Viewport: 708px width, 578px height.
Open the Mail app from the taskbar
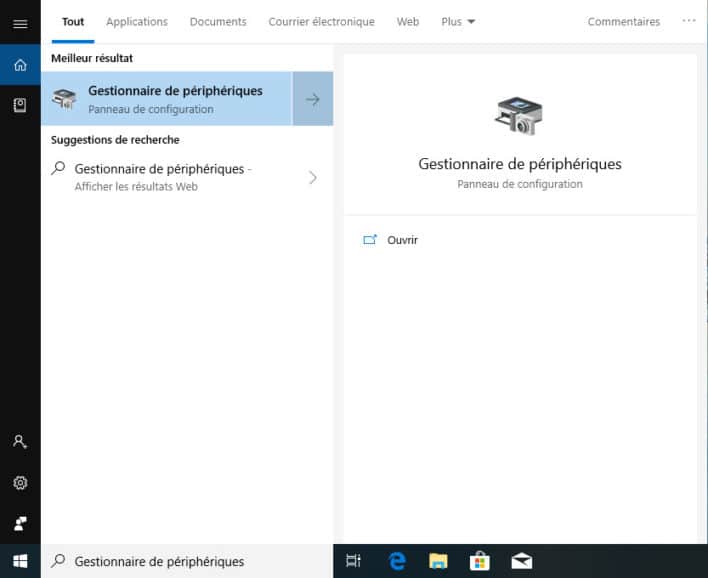coord(522,561)
